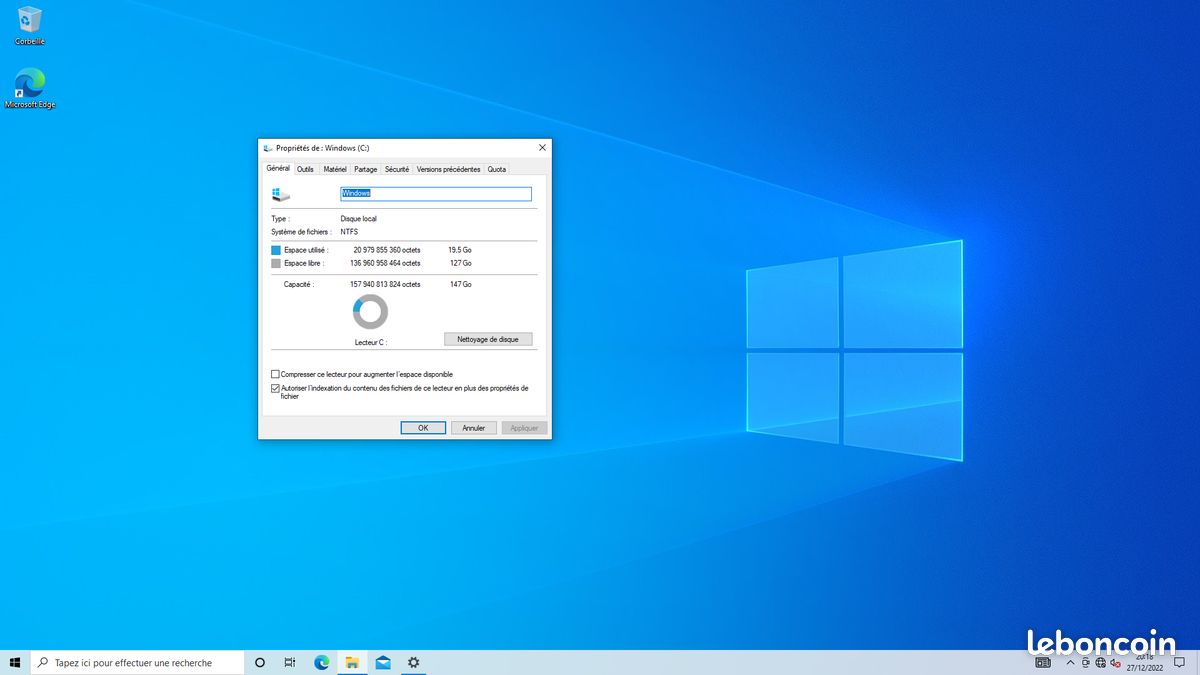Click the drive icon in the dialog title bar
The image size is (1200, 675).
tap(268, 148)
